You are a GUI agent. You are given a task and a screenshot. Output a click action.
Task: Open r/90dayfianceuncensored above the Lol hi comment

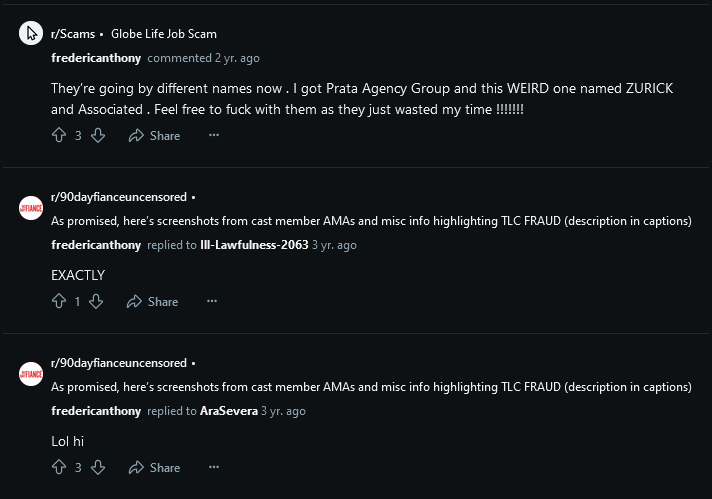click(119, 363)
